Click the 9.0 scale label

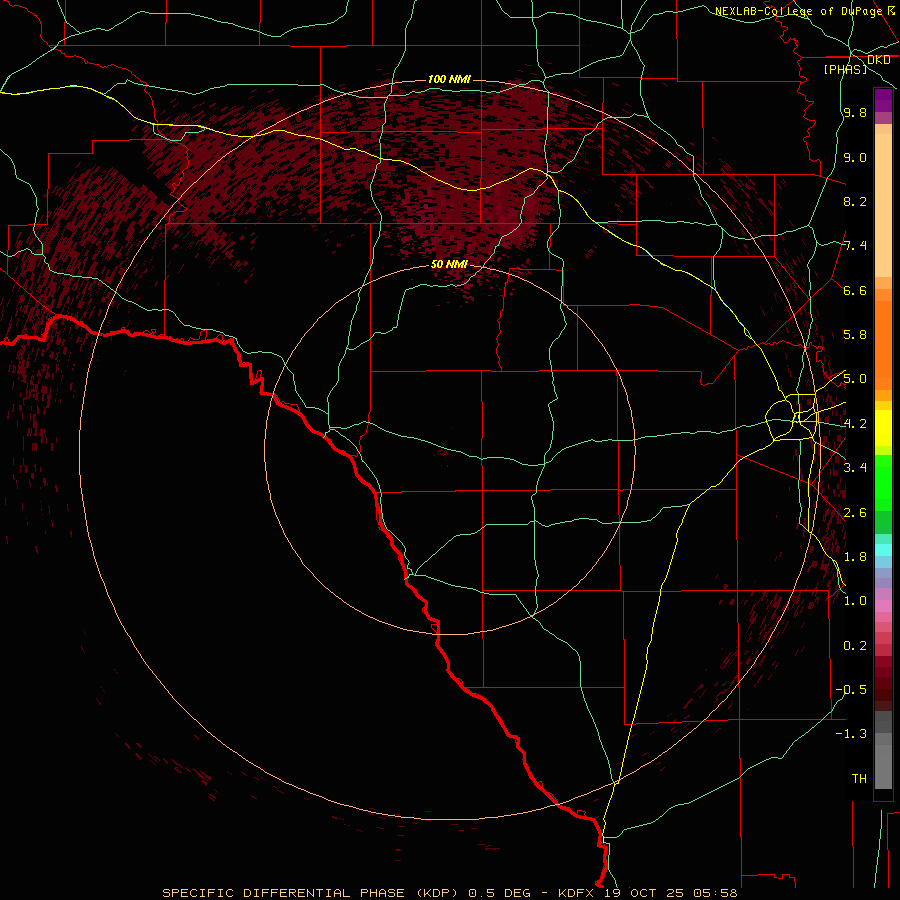(855, 157)
